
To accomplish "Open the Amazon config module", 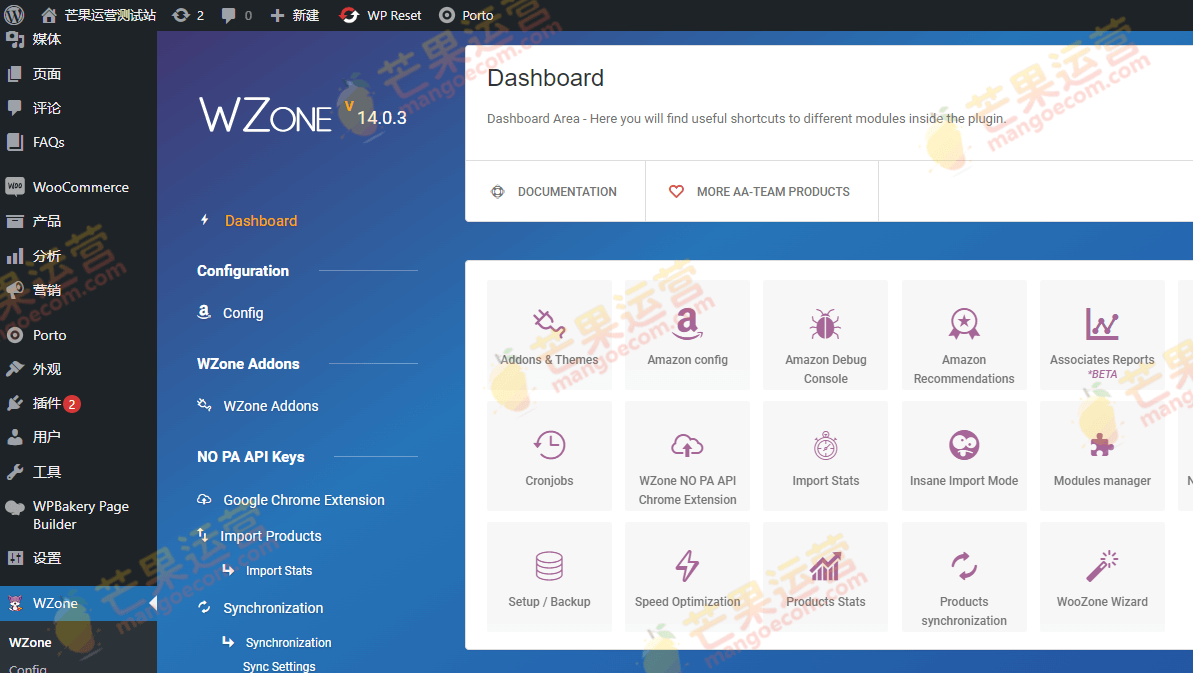I will pyautogui.click(x=687, y=335).
